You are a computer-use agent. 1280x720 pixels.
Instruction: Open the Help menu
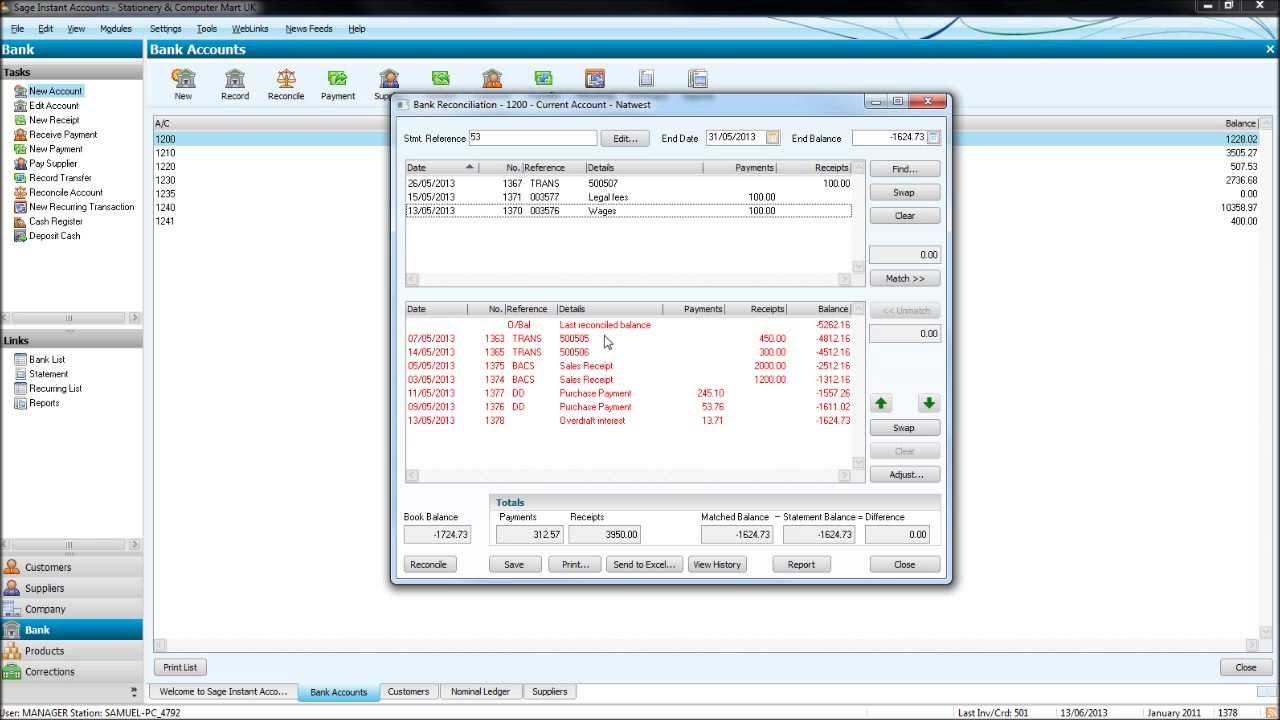(357, 29)
